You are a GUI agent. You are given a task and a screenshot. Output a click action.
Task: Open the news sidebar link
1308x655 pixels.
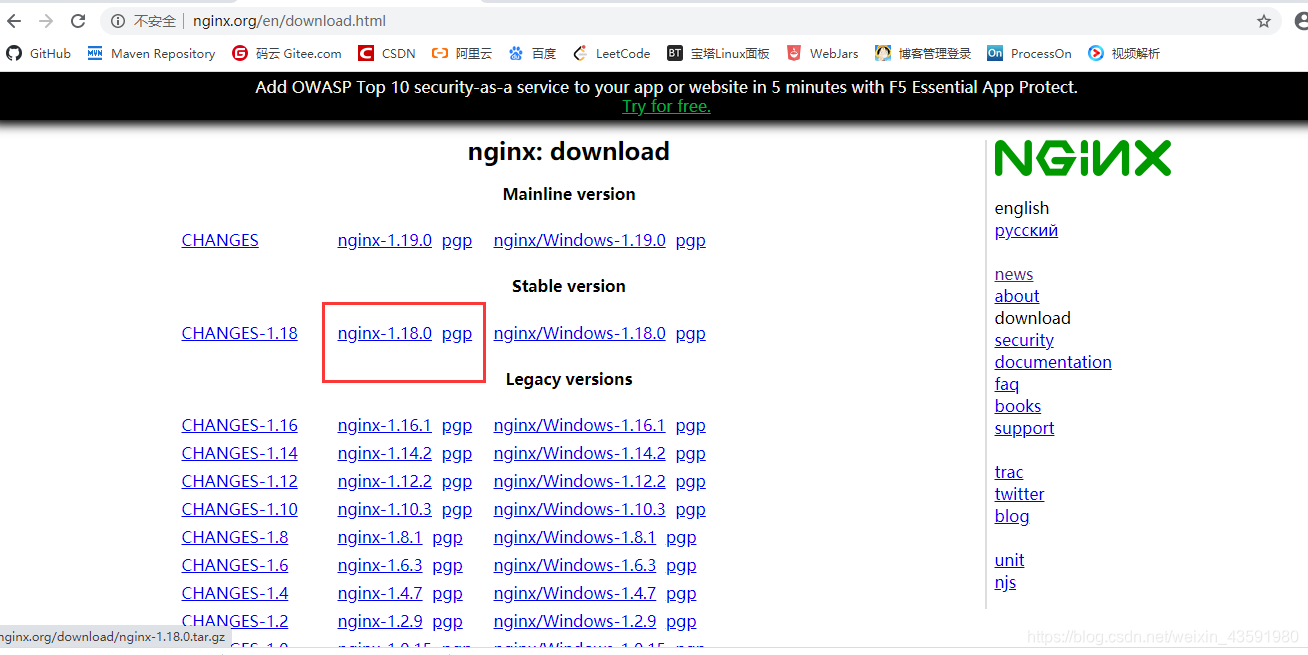coord(1014,274)
